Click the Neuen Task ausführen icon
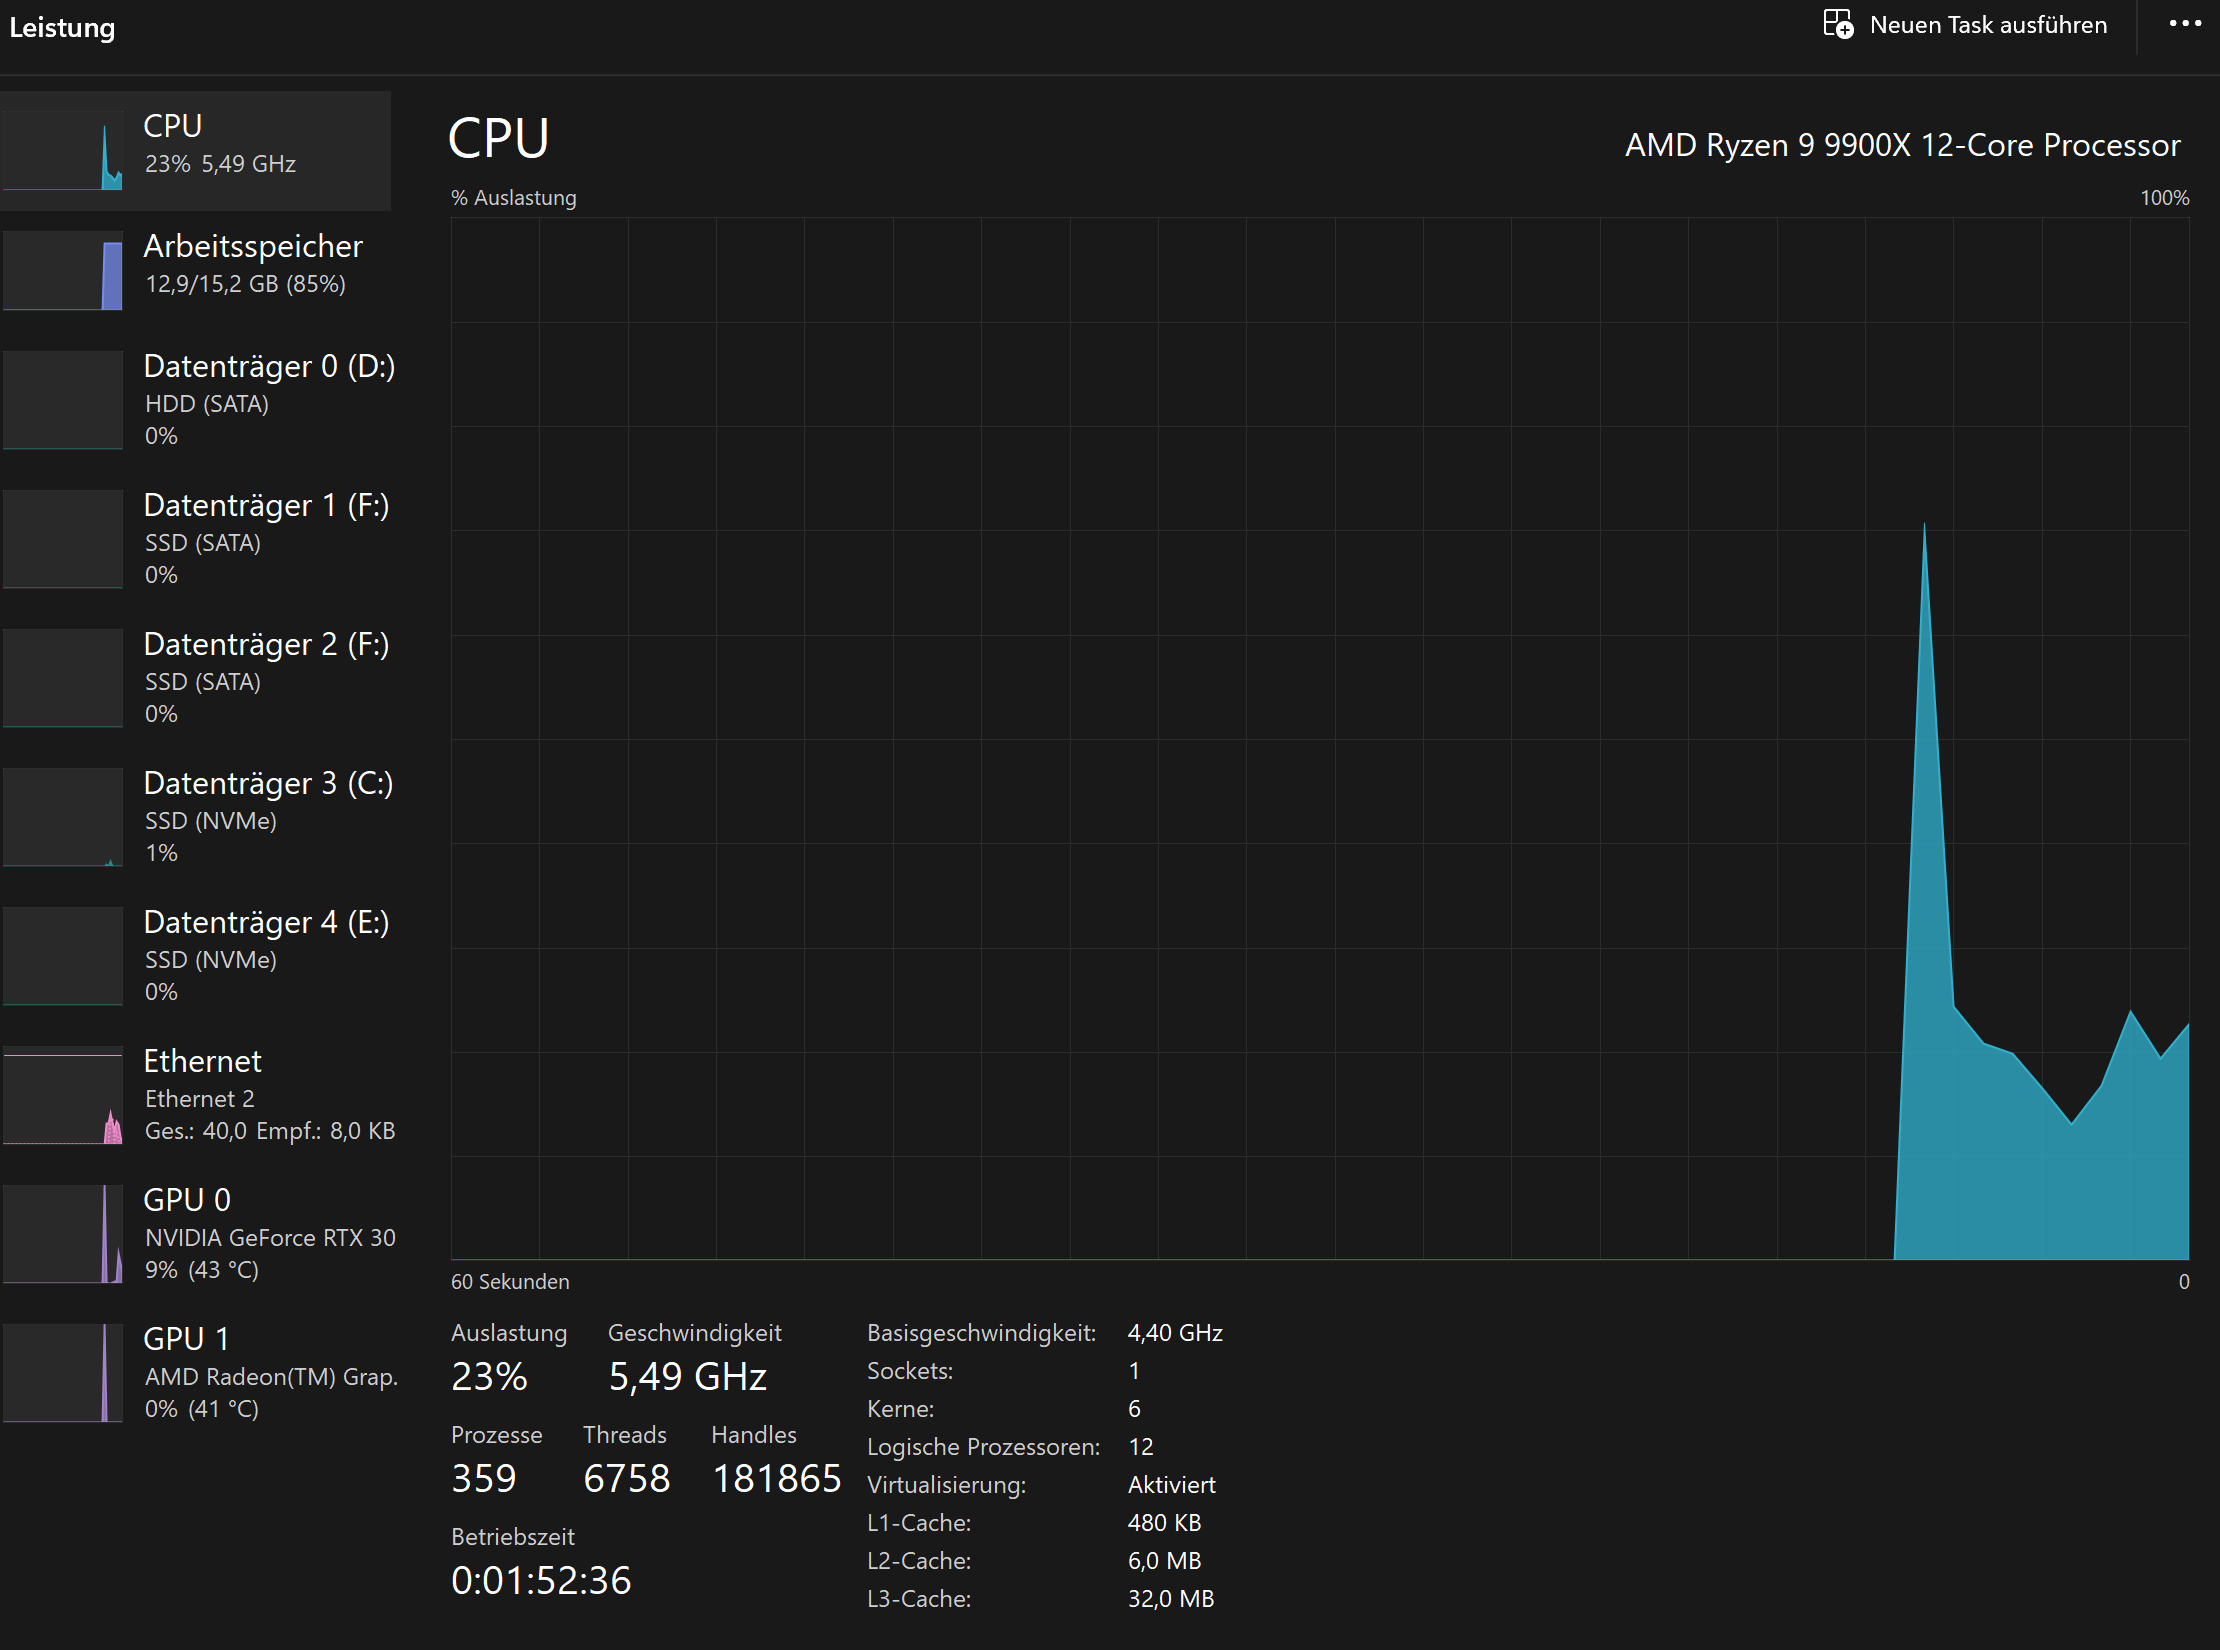The width and height of the screenshot is (2220, 1650). pos(1837,24)
